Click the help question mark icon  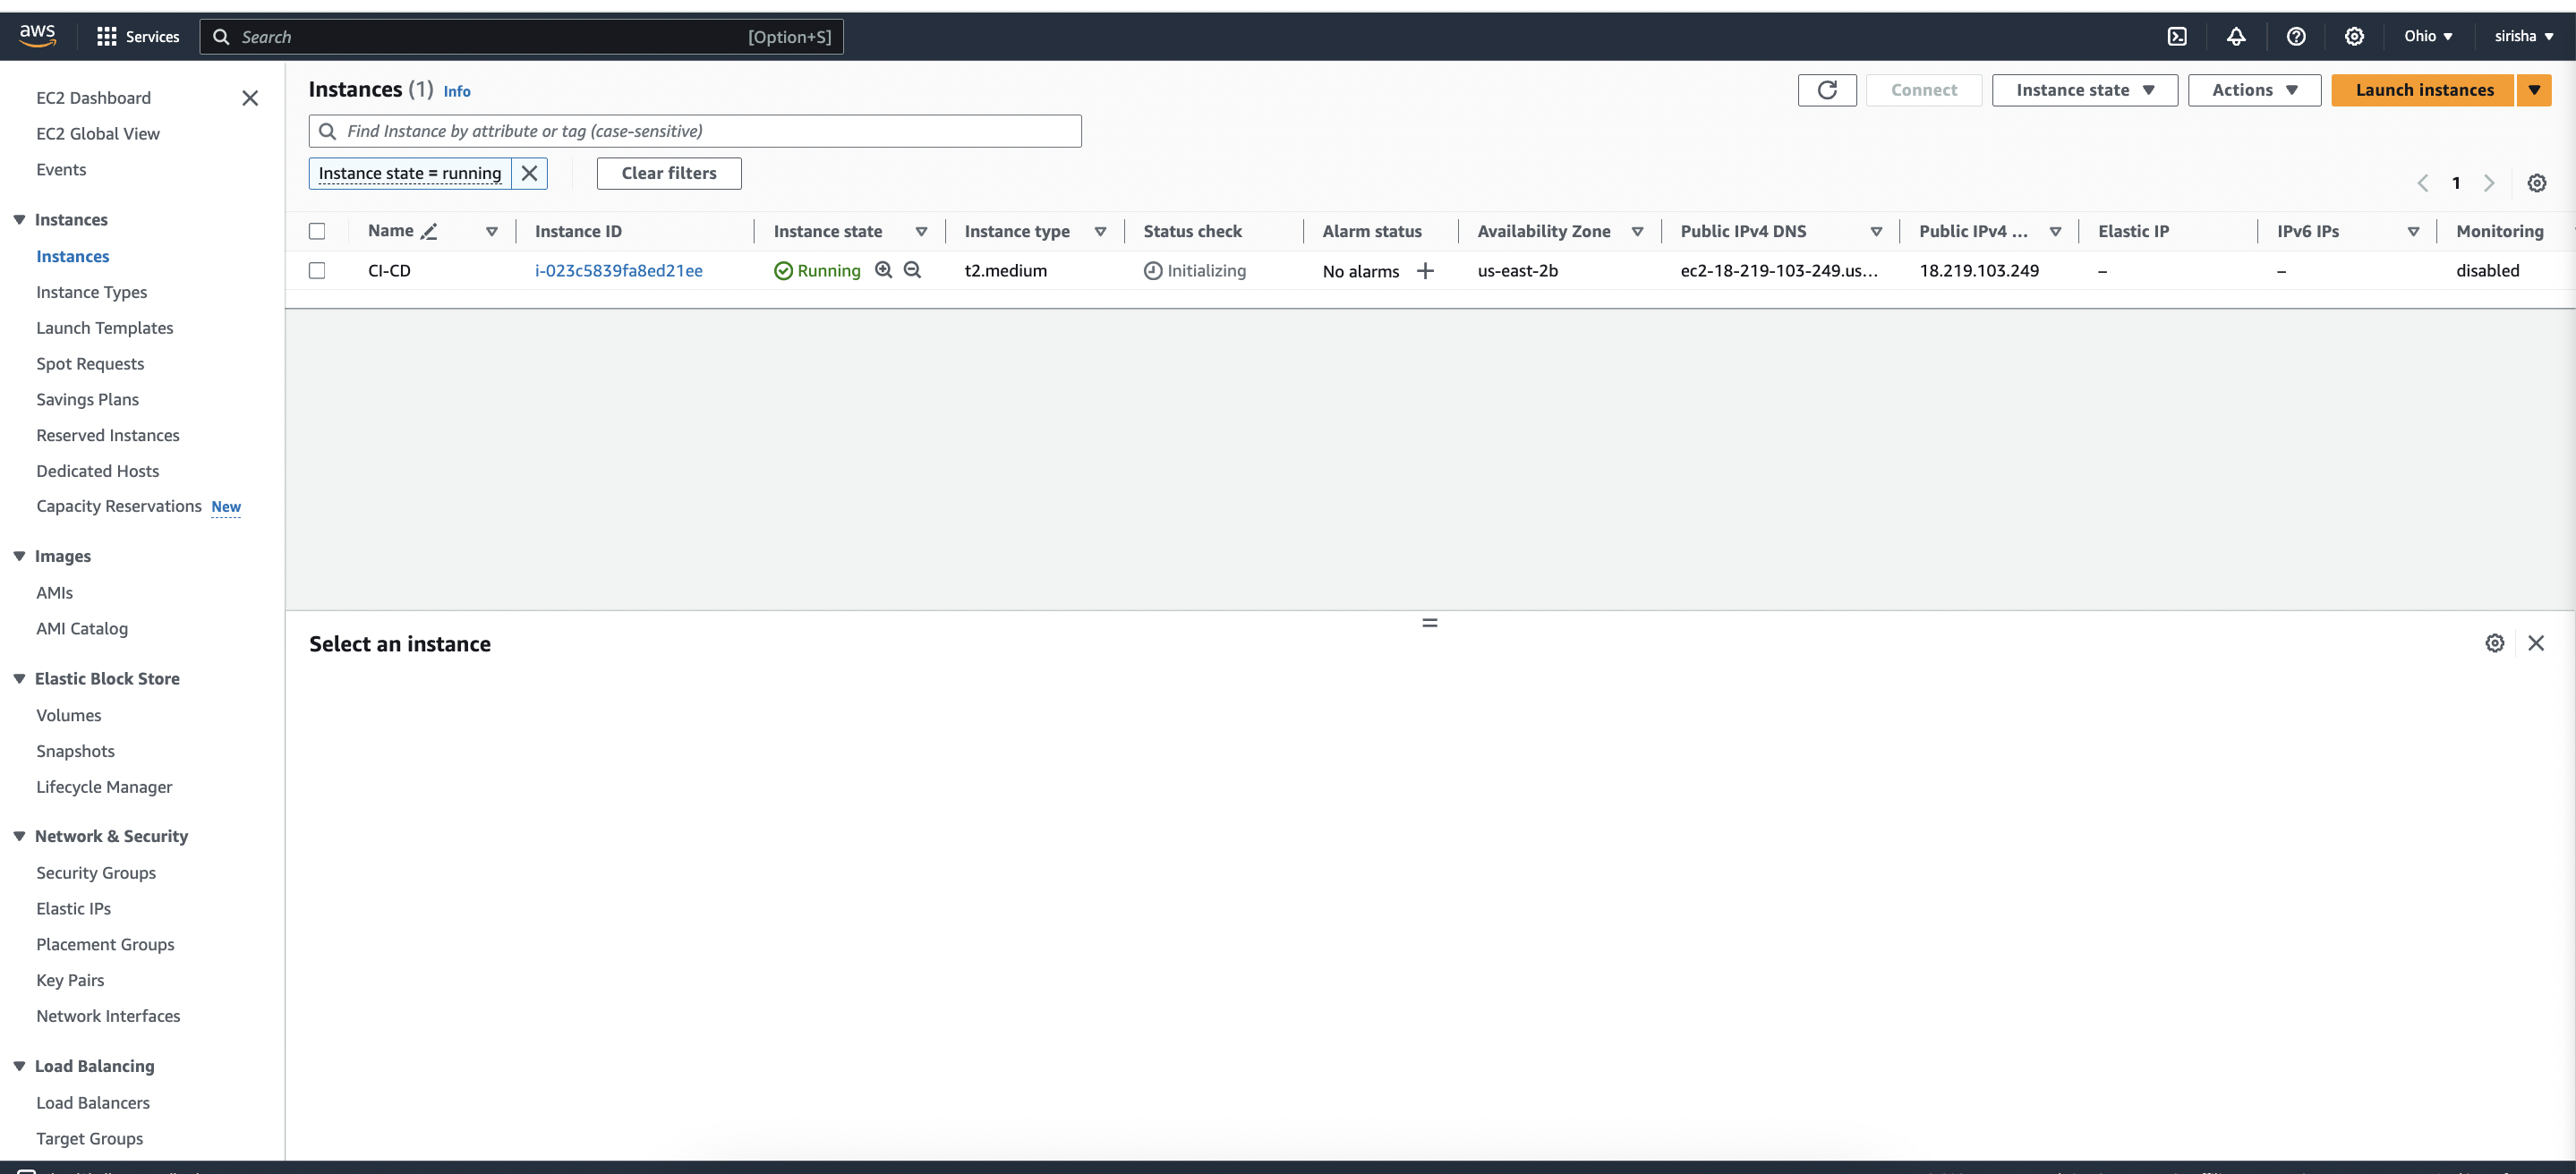click(2296, 36)
